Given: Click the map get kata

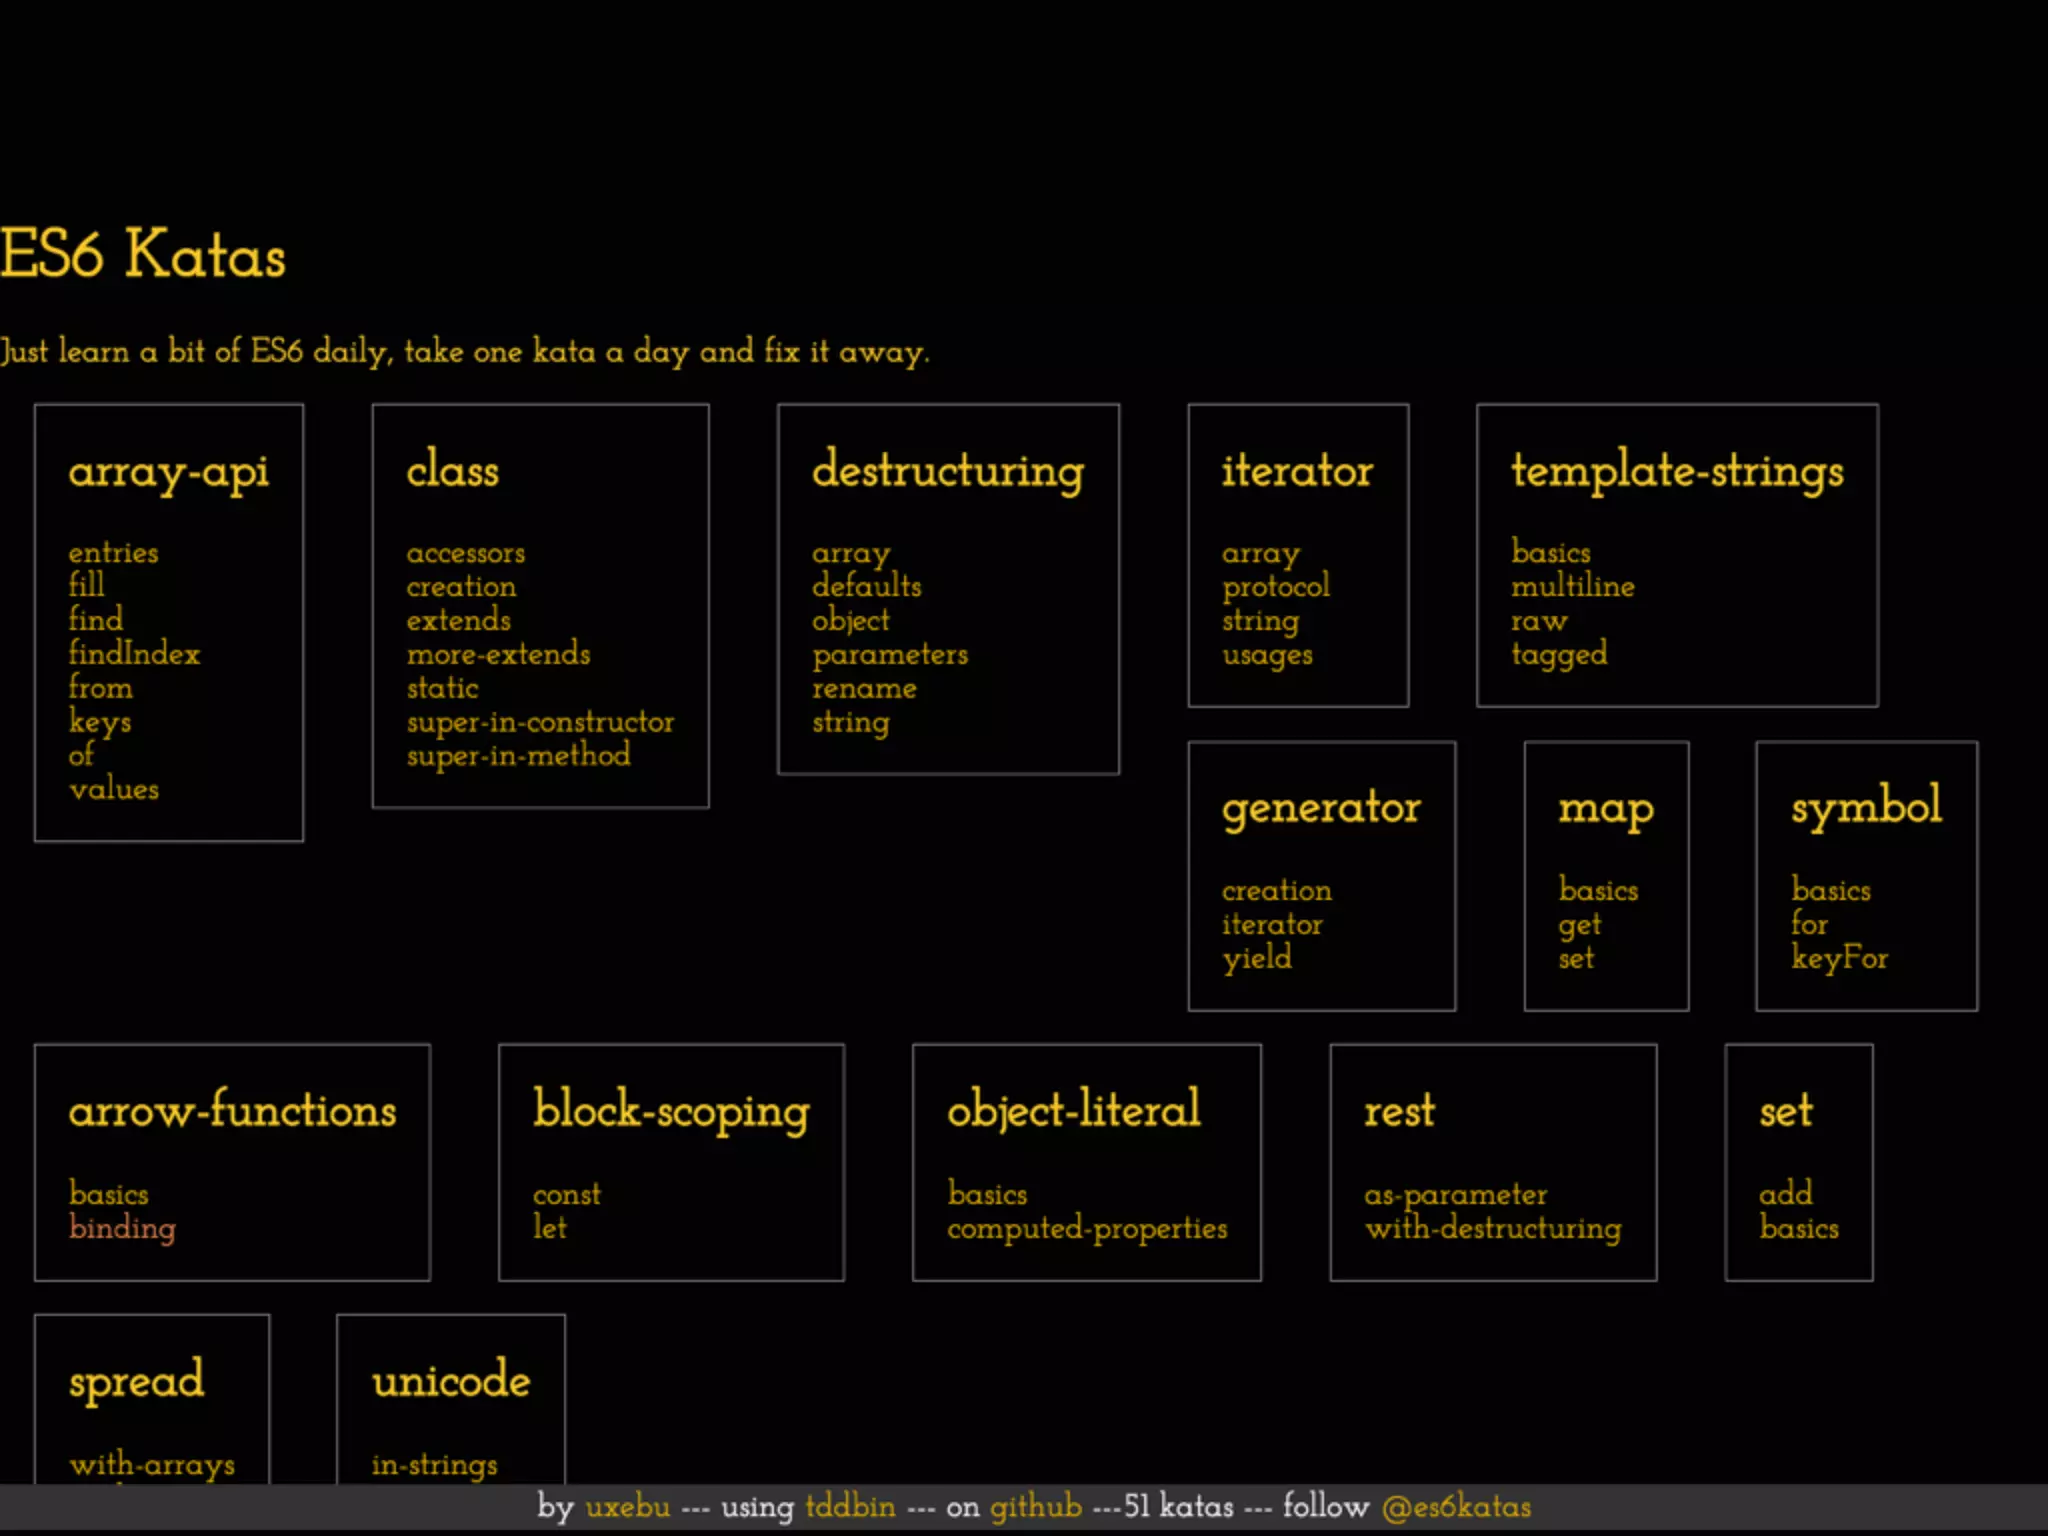Looking at the screenshot, I should 1579,925.
